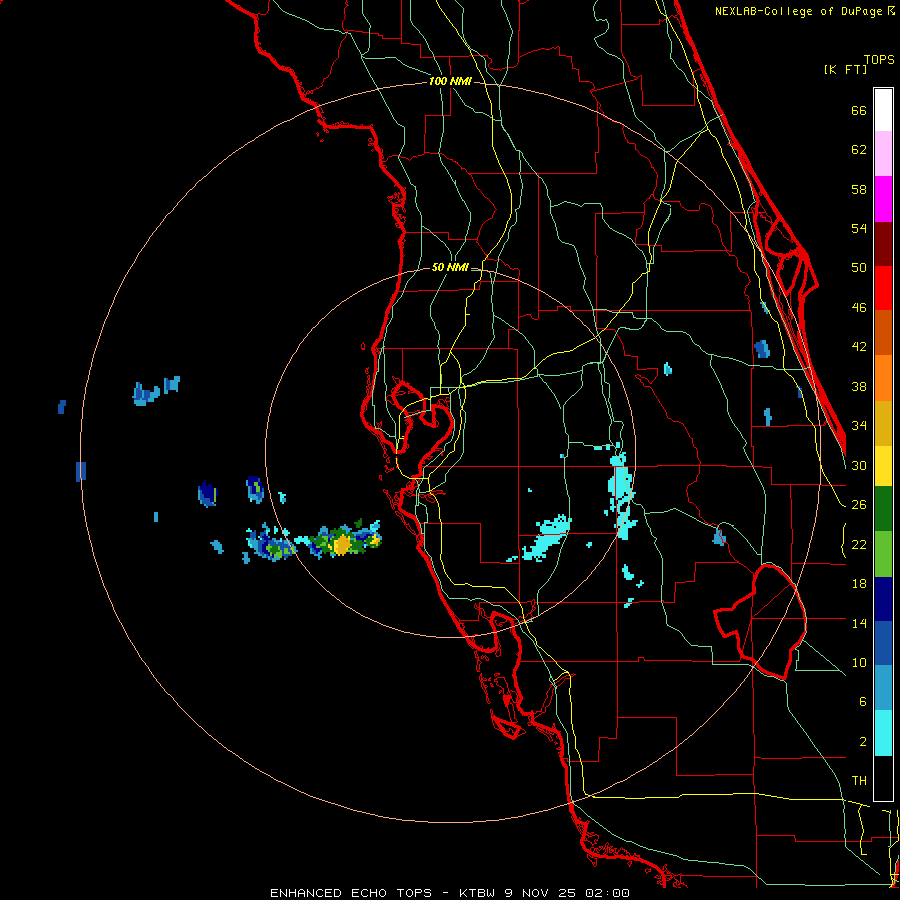
Task: Click the 'KTBW' station identifier in caption
Action: (476, 893)
